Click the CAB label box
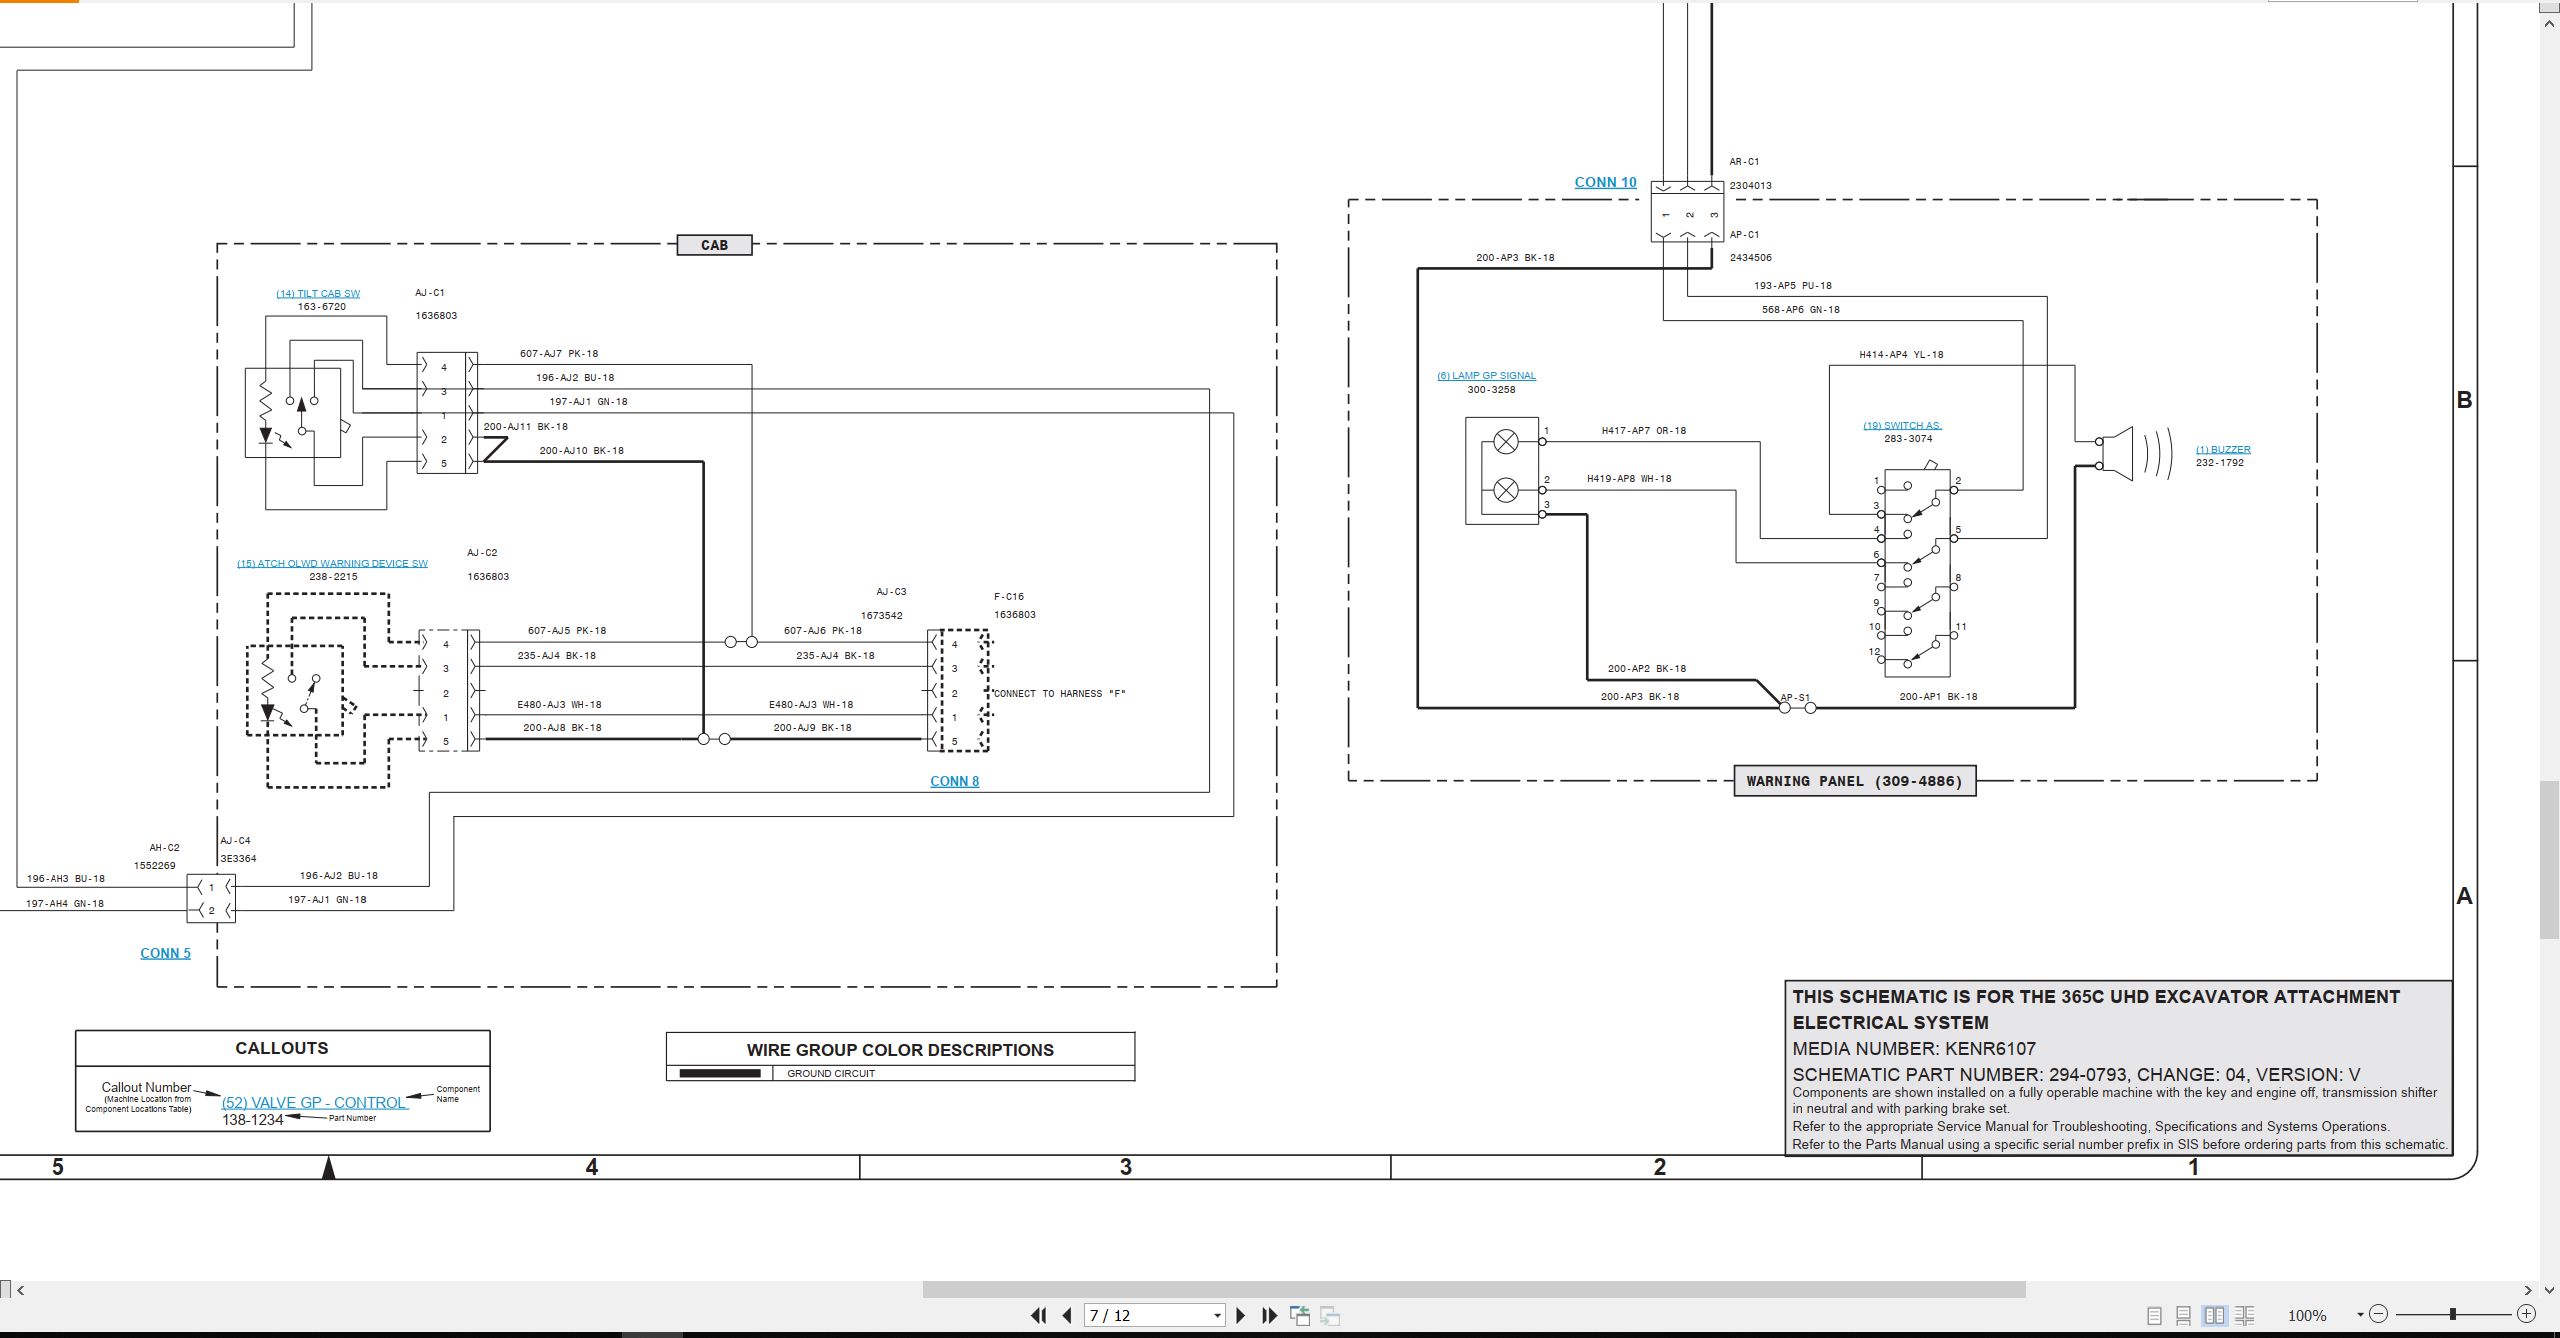The height and width of the screenshot is (1338, 2560). tap(714, 245)
